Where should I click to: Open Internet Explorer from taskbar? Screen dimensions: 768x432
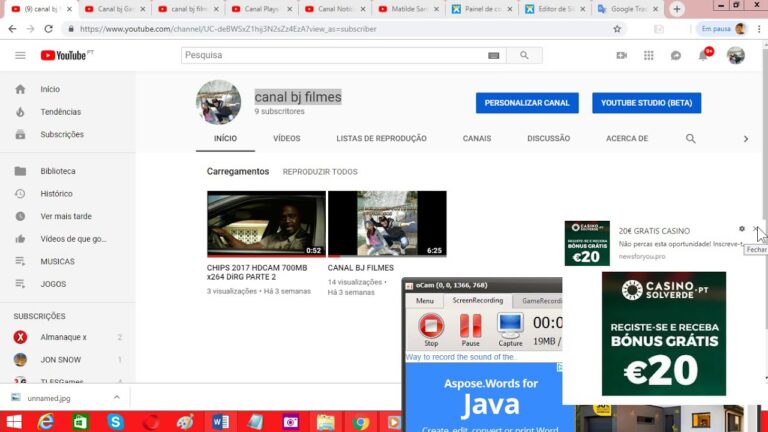pos(46,422)
